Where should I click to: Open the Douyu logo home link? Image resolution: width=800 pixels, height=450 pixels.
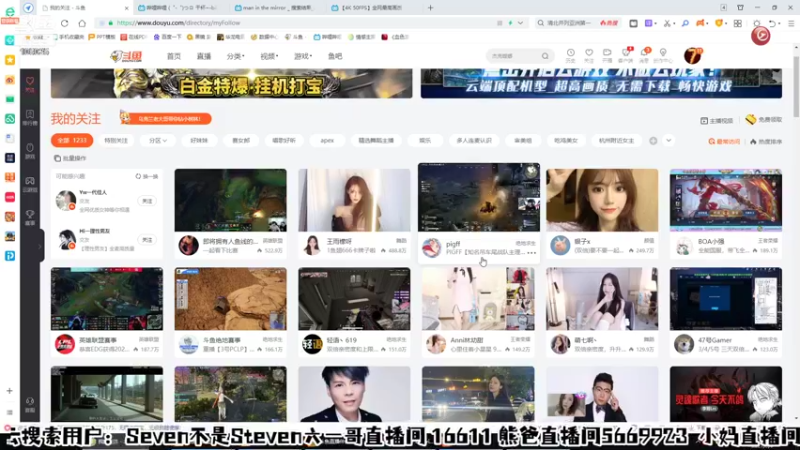126,56
